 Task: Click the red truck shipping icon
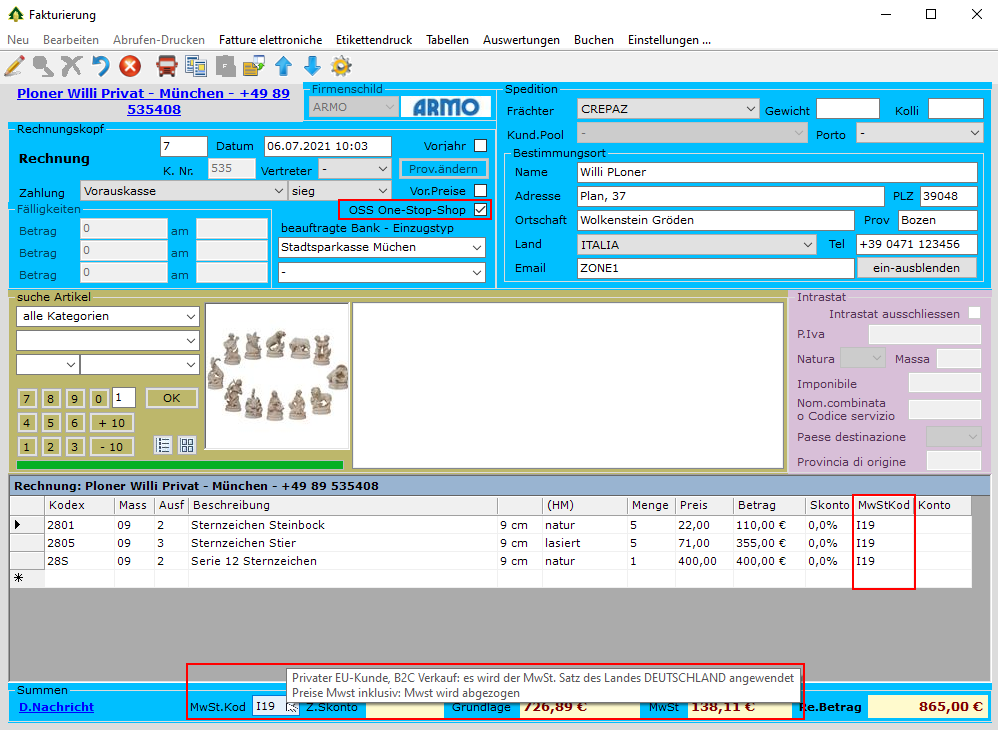(x=167, y=66)
